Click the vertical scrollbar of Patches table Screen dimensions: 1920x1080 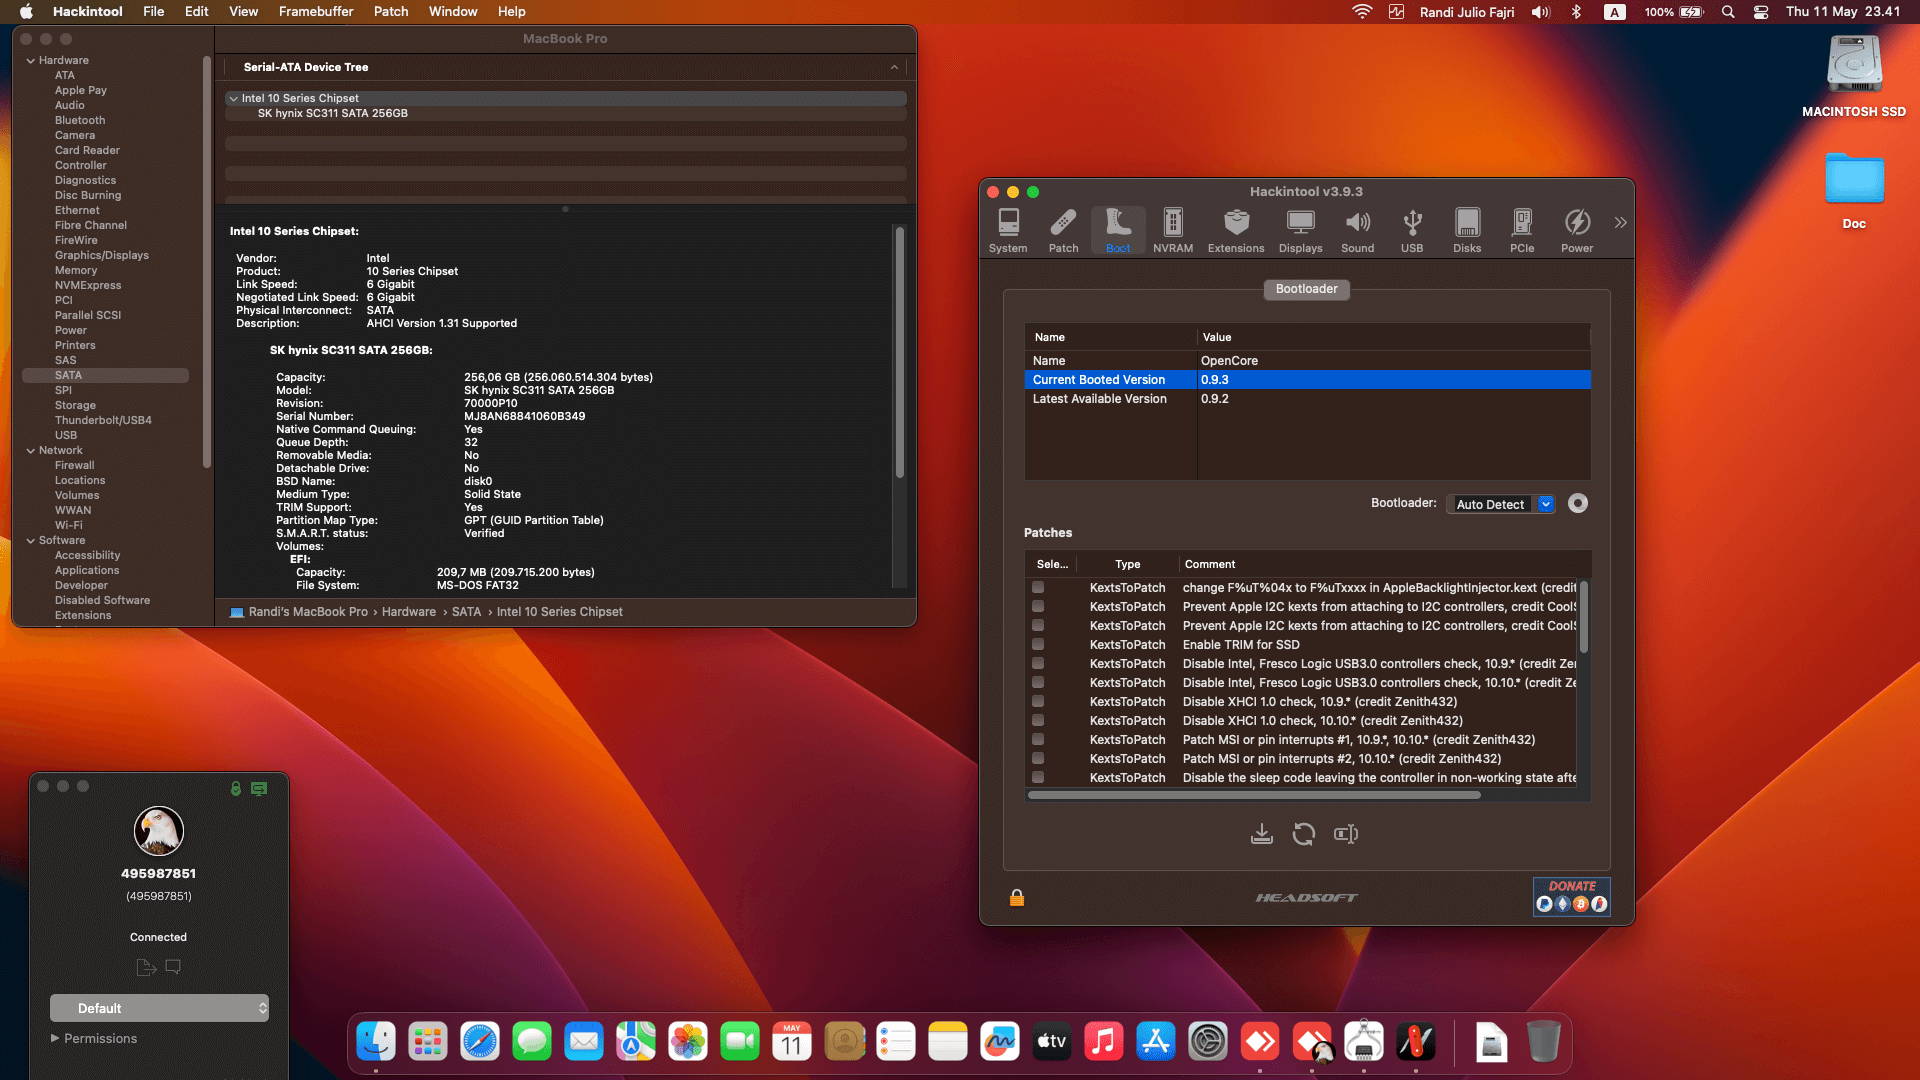(1584, 618)
